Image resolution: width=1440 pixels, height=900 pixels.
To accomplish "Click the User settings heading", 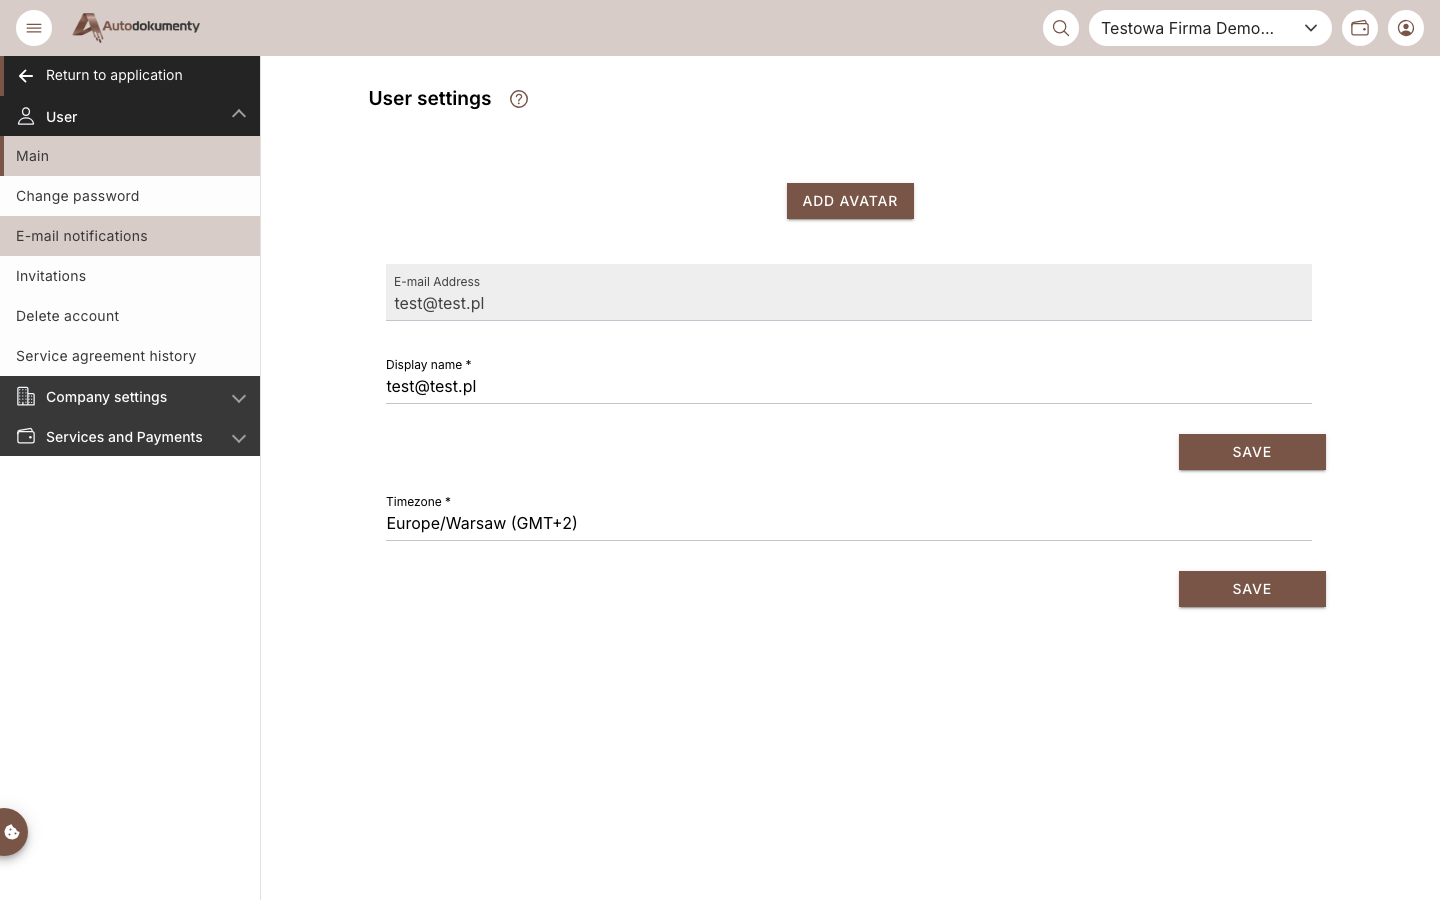I will pyautogui.click(x=430, y=98).
